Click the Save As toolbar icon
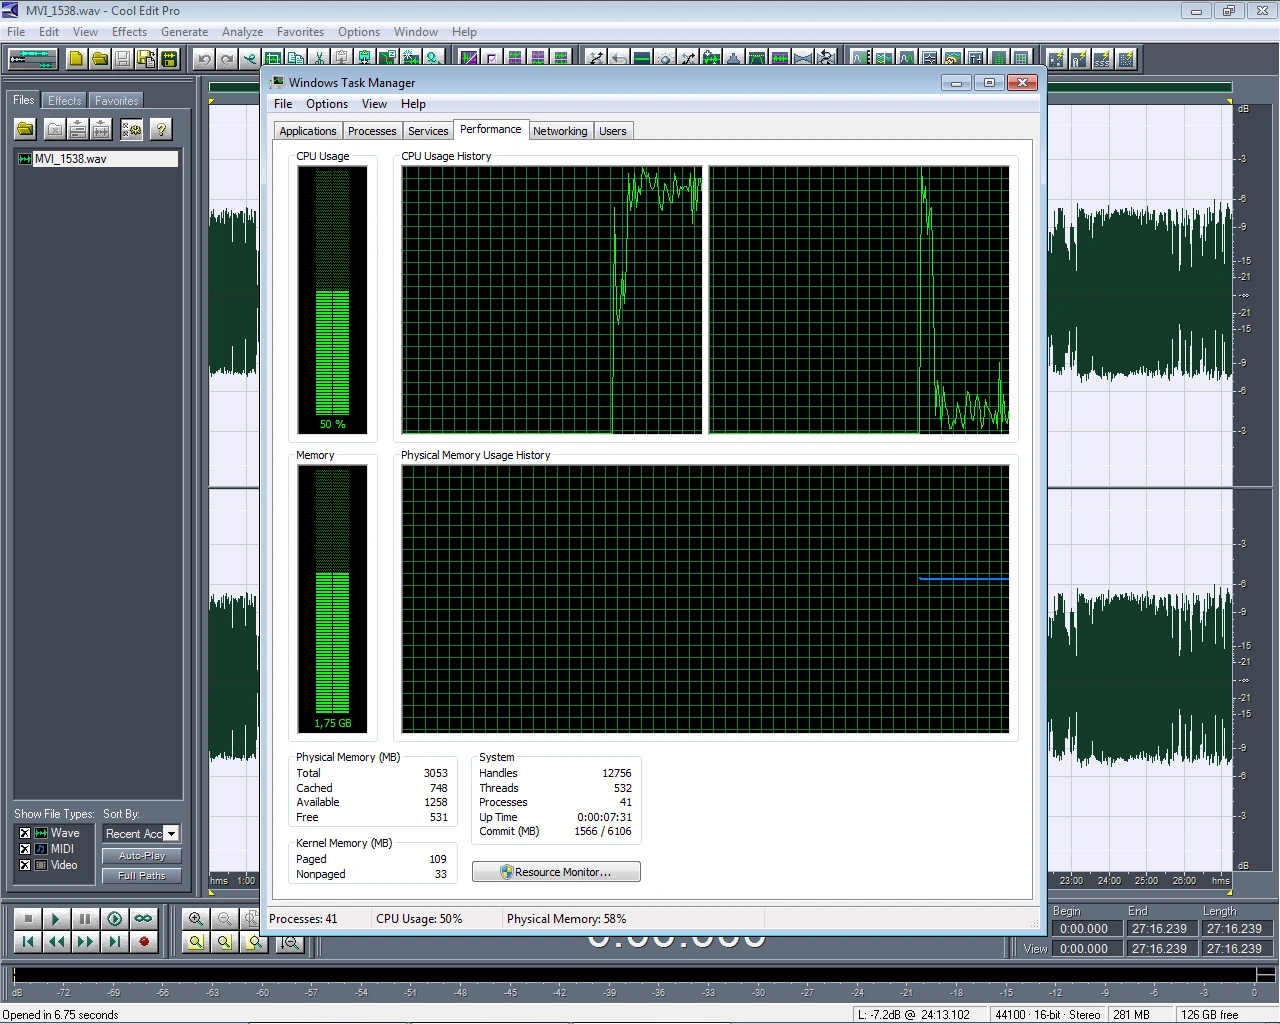The height and width of the screenshot is (1024, 1280). point(146,59)
